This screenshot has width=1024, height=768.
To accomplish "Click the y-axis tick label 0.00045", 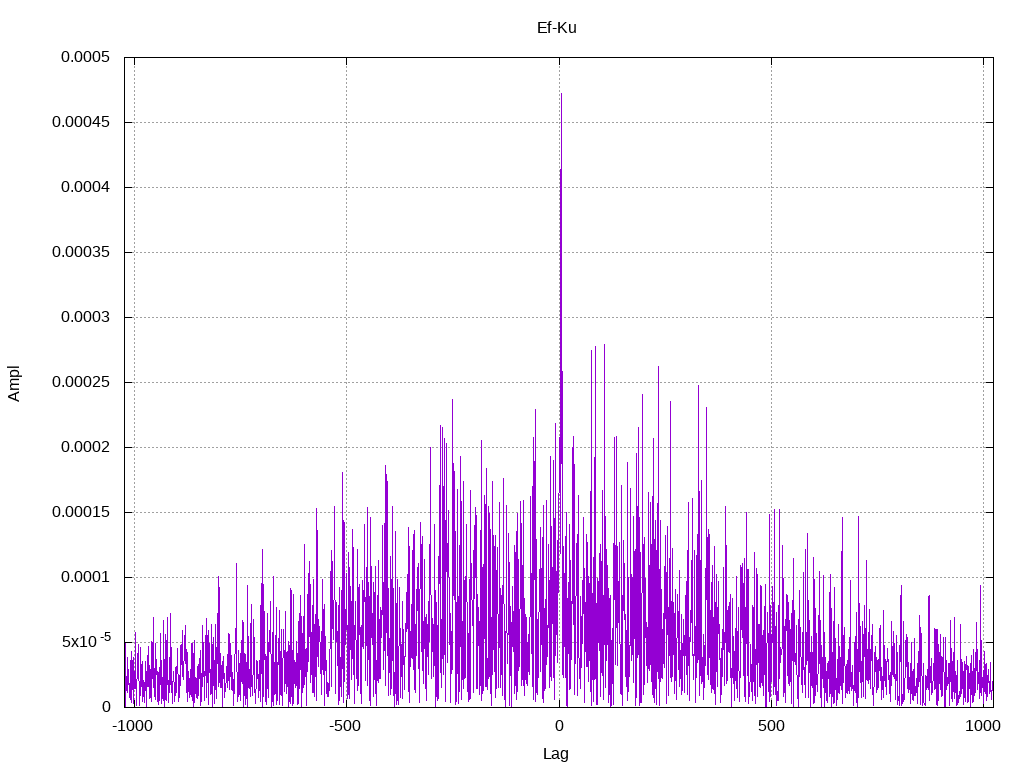I will coord(81,122).
